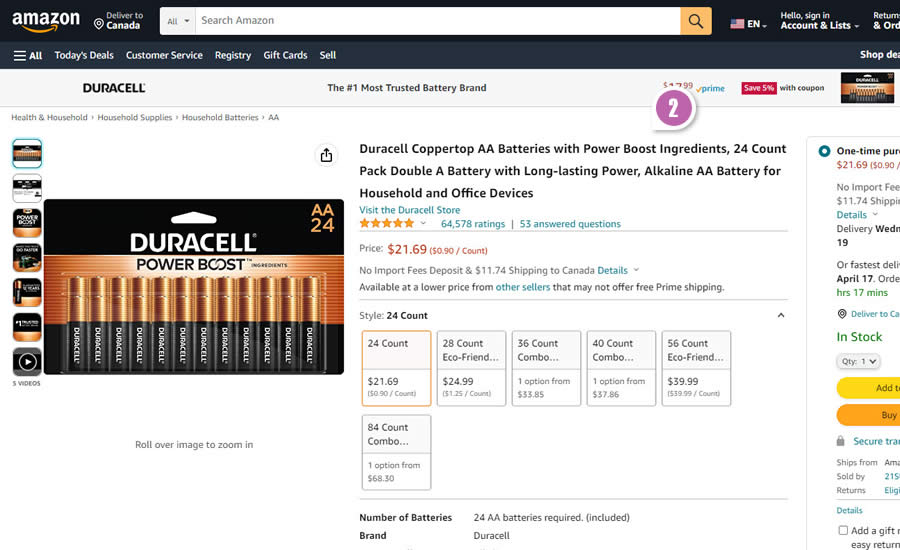Open the 64,578 ratings link
Screen dimensions: 900x550
(x=473, y=224)
